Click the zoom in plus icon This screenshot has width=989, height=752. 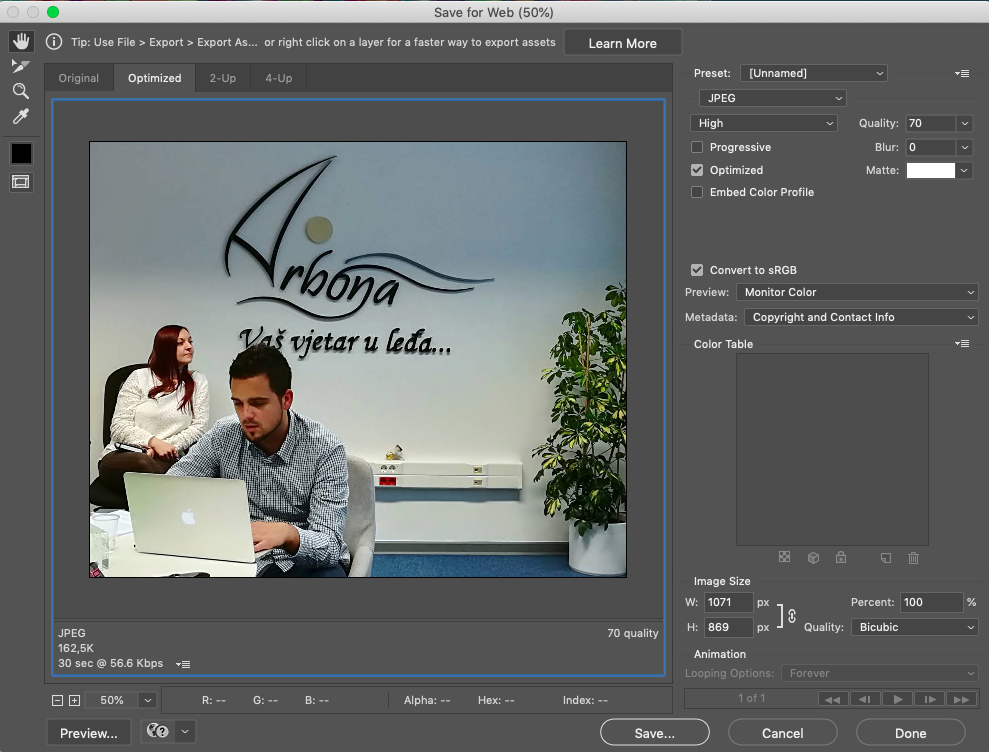(x=74, y=700)
